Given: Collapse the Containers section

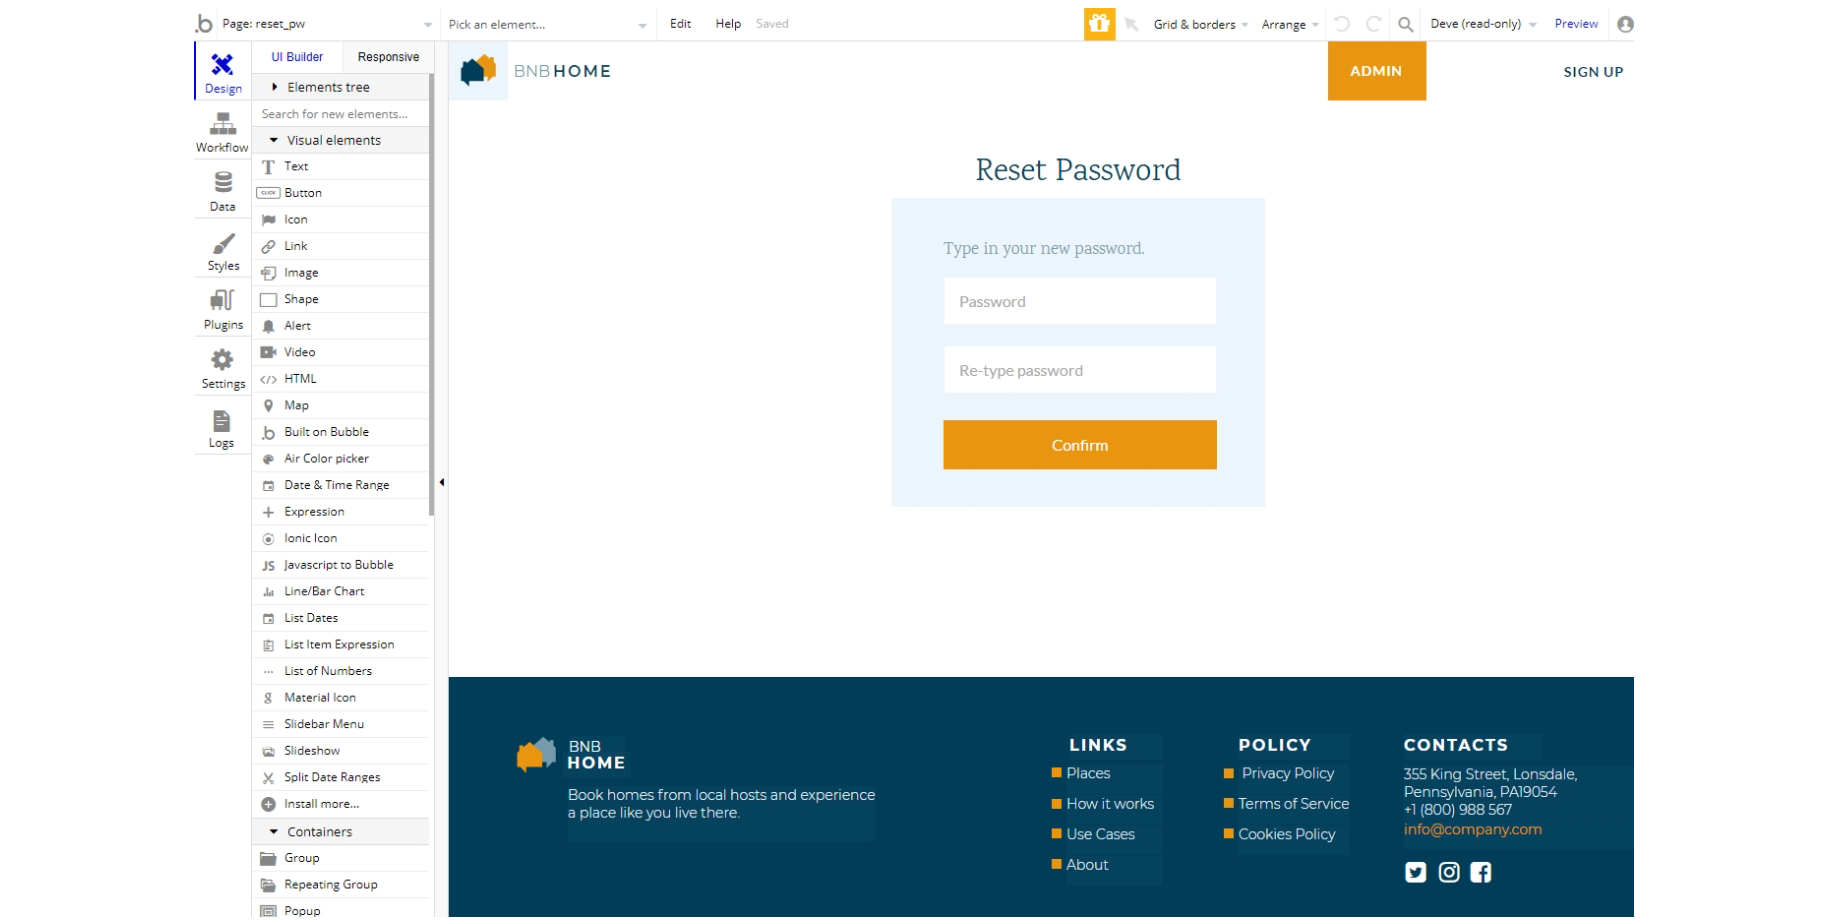Looking at the screenshot, I should [342, 832].
